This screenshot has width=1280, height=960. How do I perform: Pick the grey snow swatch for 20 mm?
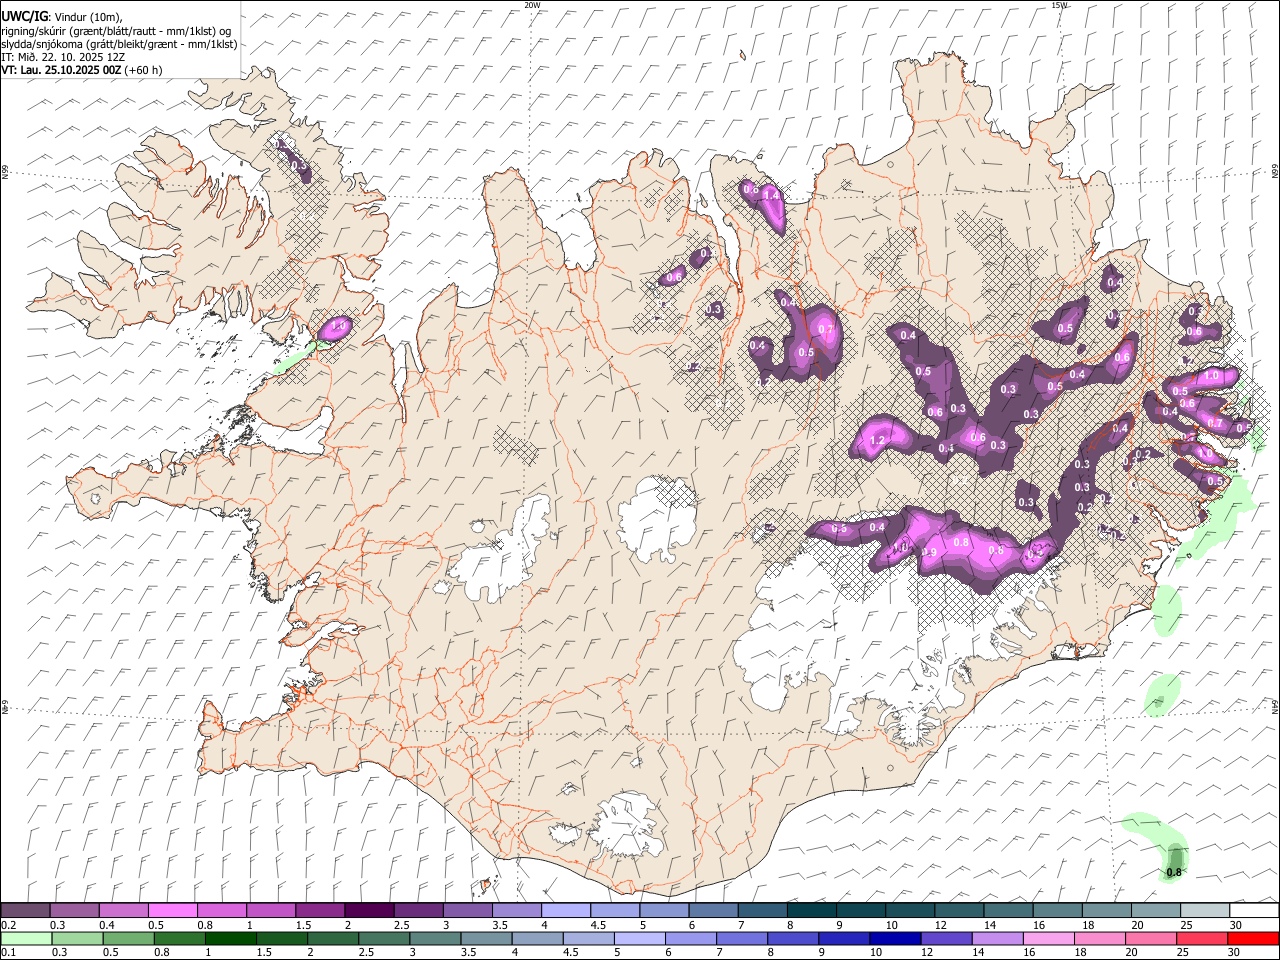[x=1155, y=911]
